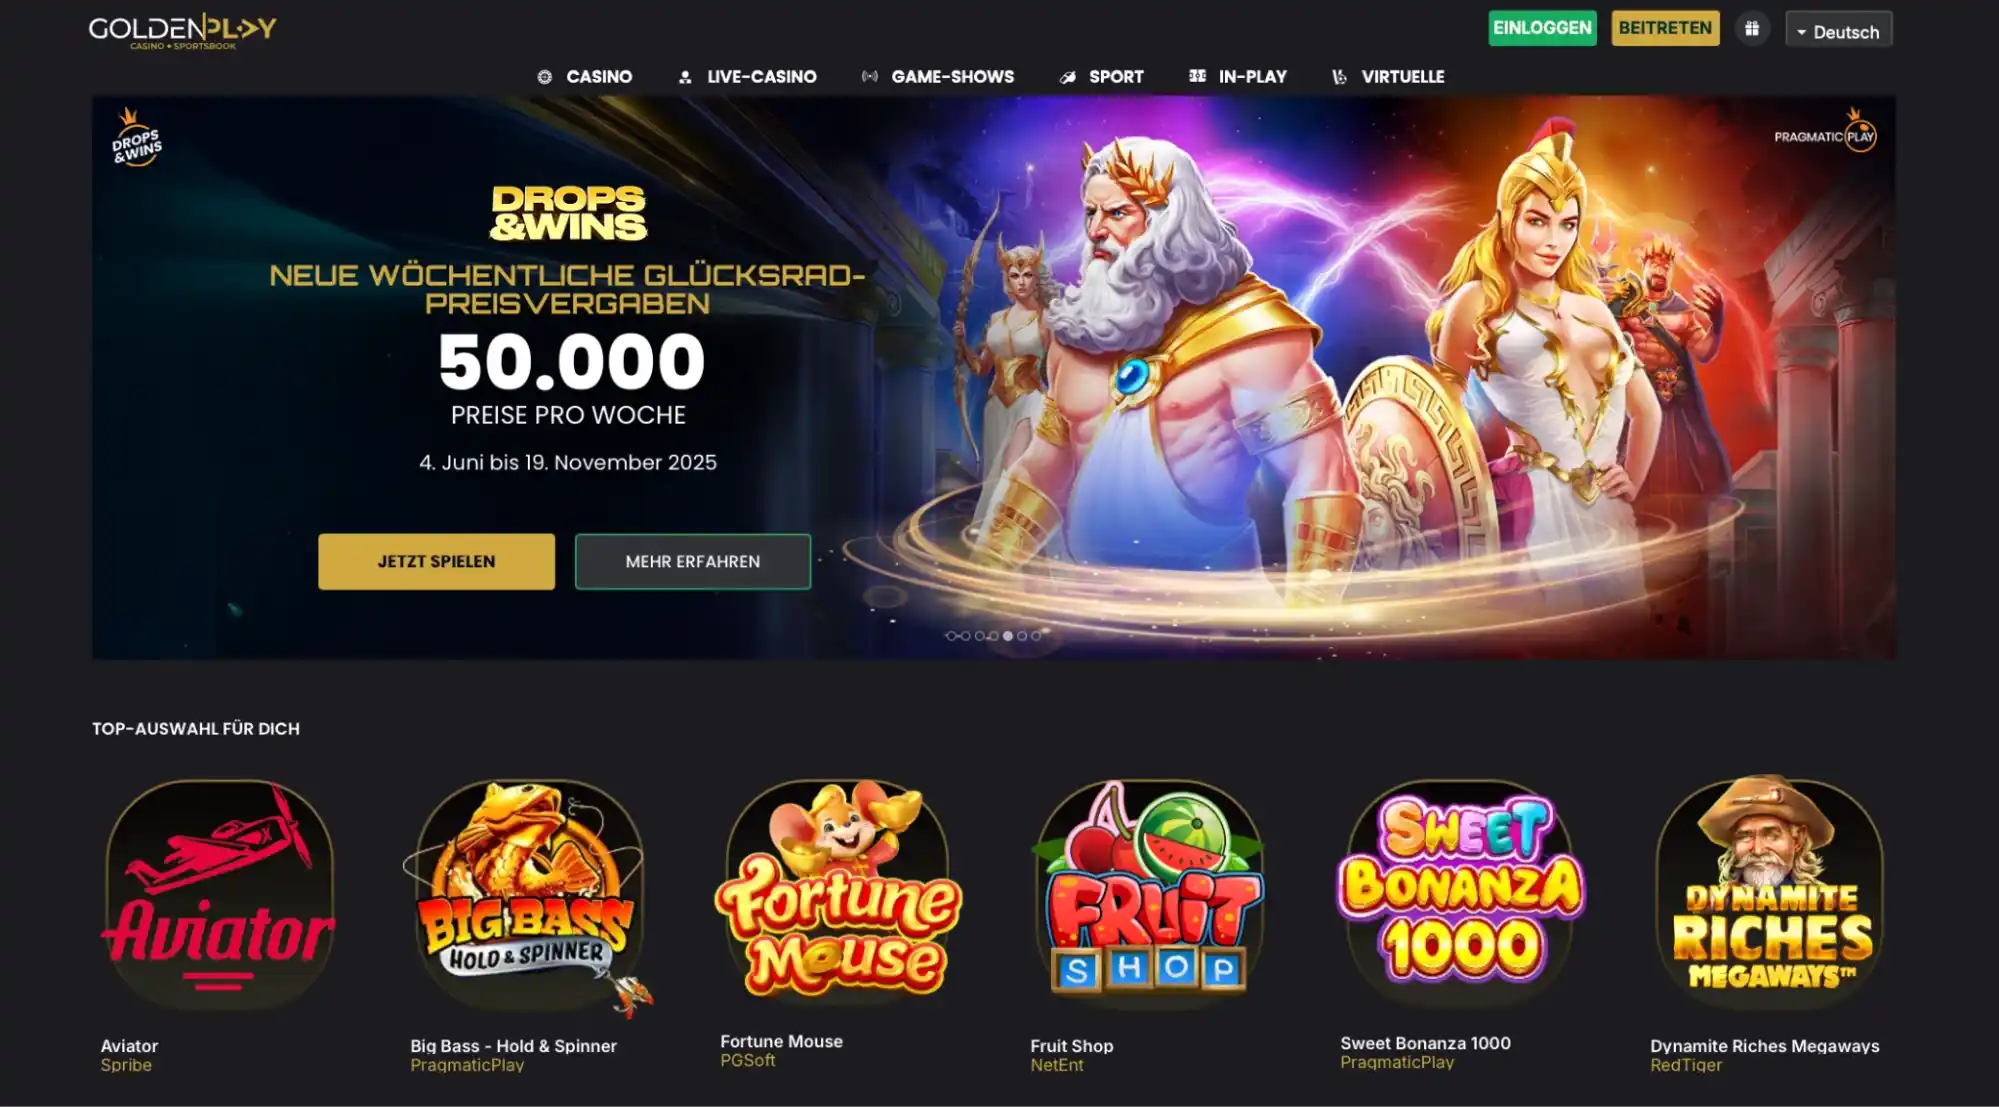Click the Drops & Wins badge icon
1999x1107 pixels.
pos(136,137)
